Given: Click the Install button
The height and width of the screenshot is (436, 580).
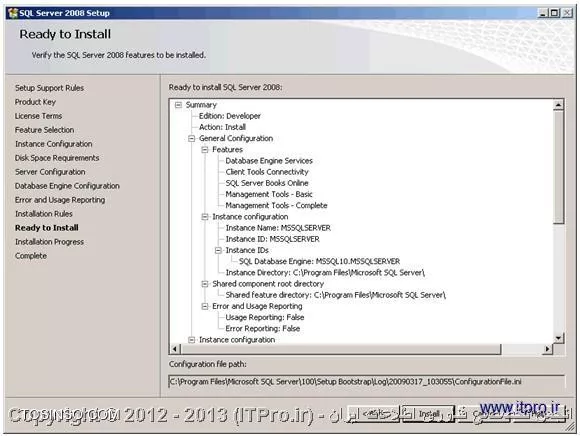Looking at the screenshot, I should pos(428,414).
